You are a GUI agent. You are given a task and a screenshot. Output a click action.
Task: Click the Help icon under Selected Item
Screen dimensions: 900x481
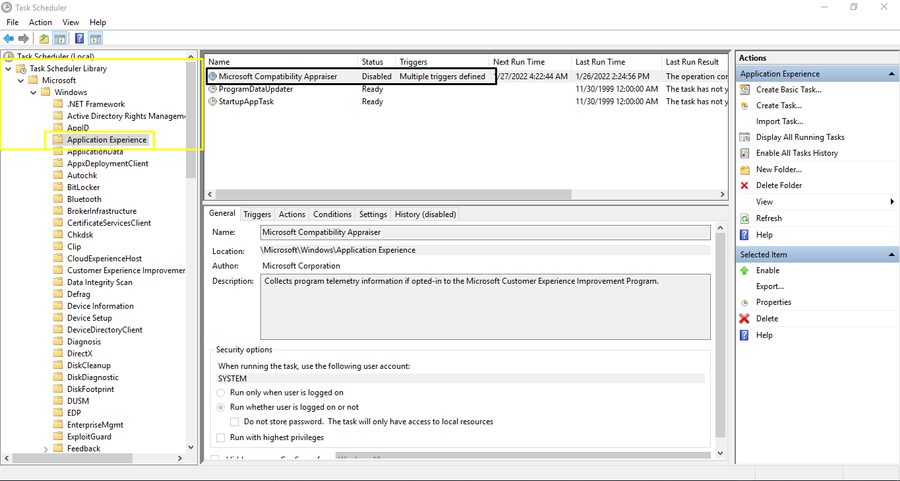coord(744,335)
